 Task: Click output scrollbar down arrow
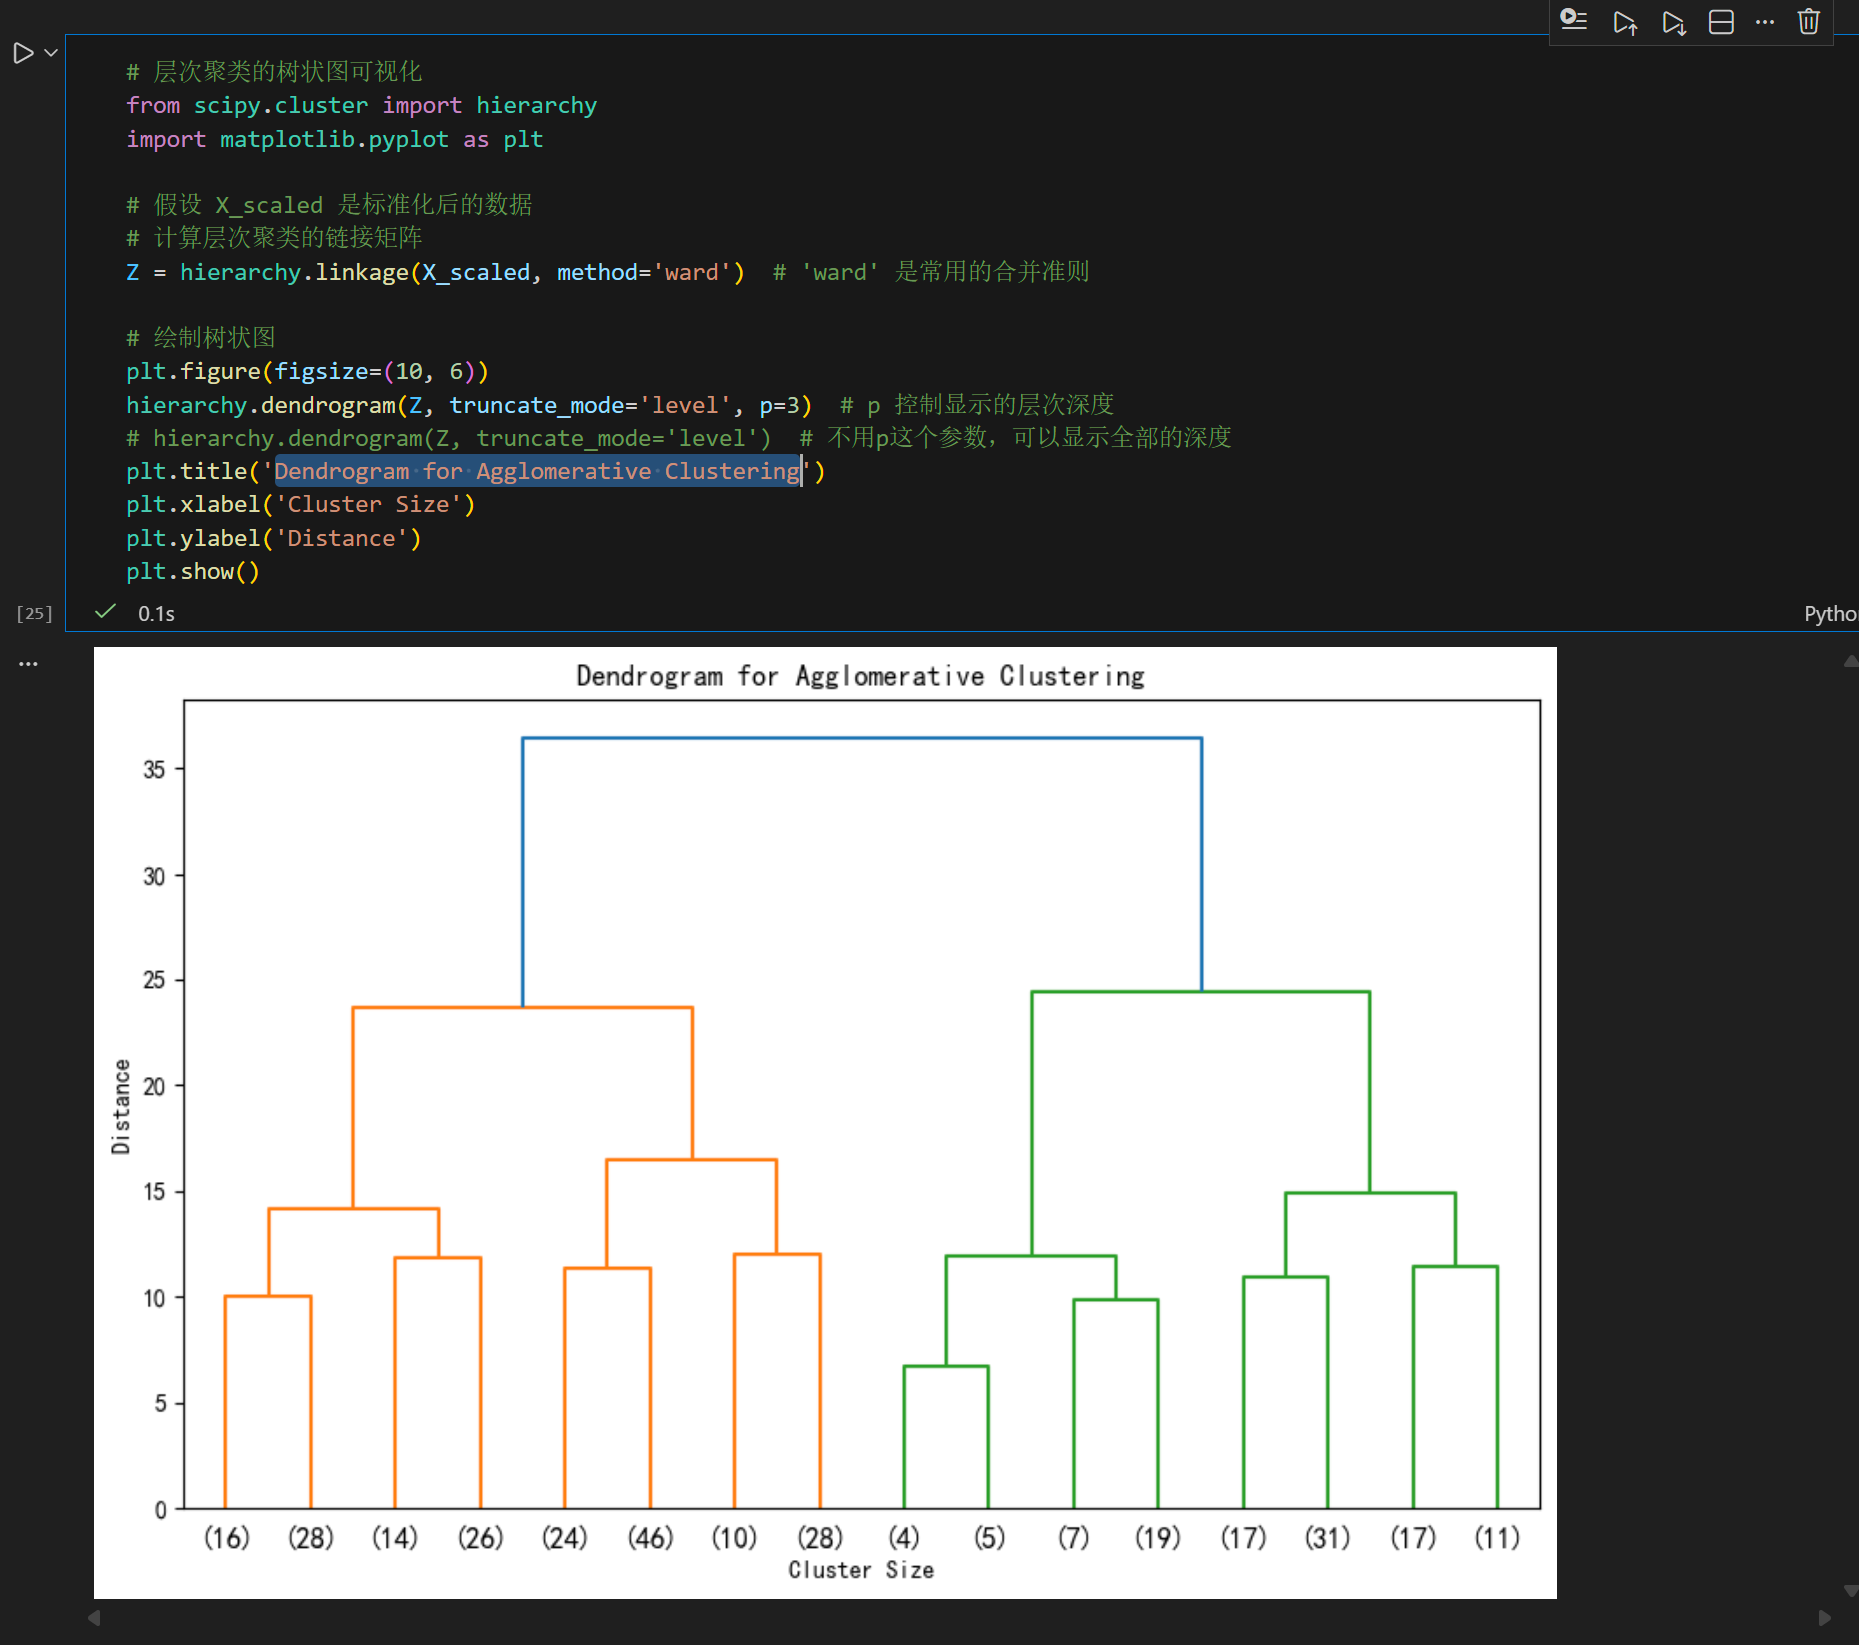[x=1850, y=1590]
